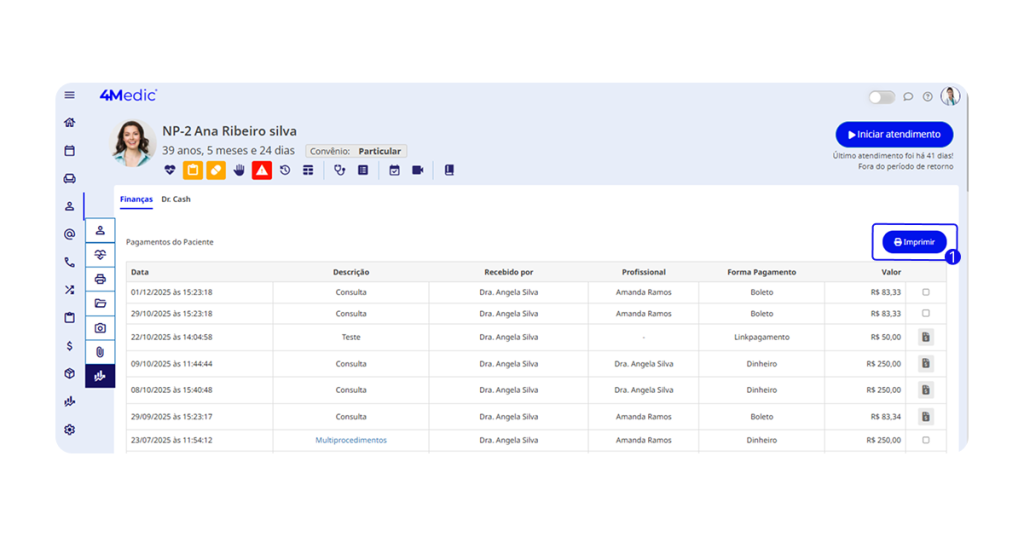Toggle the switch in the top header

click(881, 97)
